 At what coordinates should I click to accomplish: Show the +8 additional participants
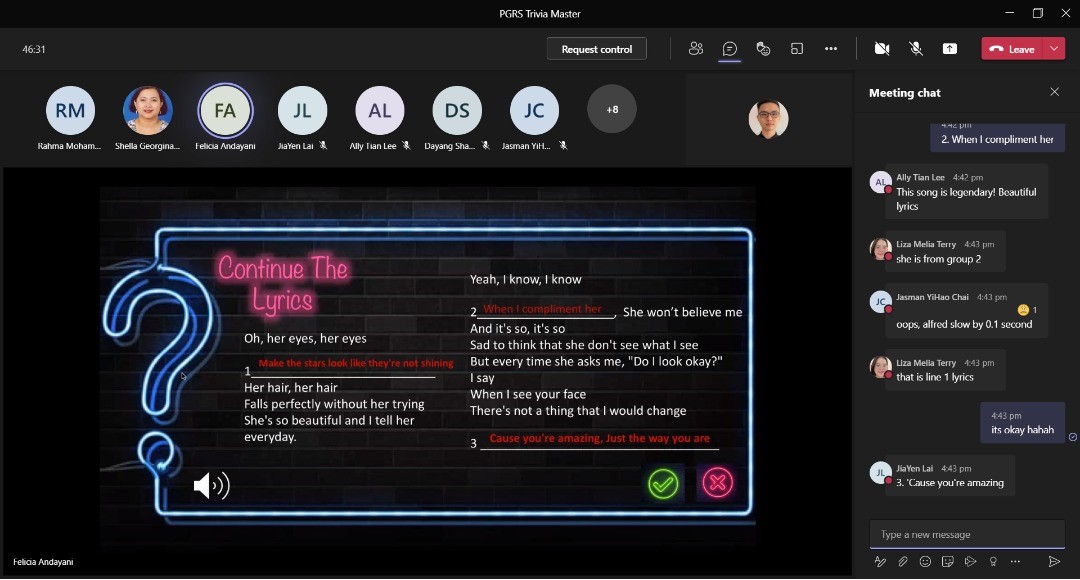click(x=612, y=109)
